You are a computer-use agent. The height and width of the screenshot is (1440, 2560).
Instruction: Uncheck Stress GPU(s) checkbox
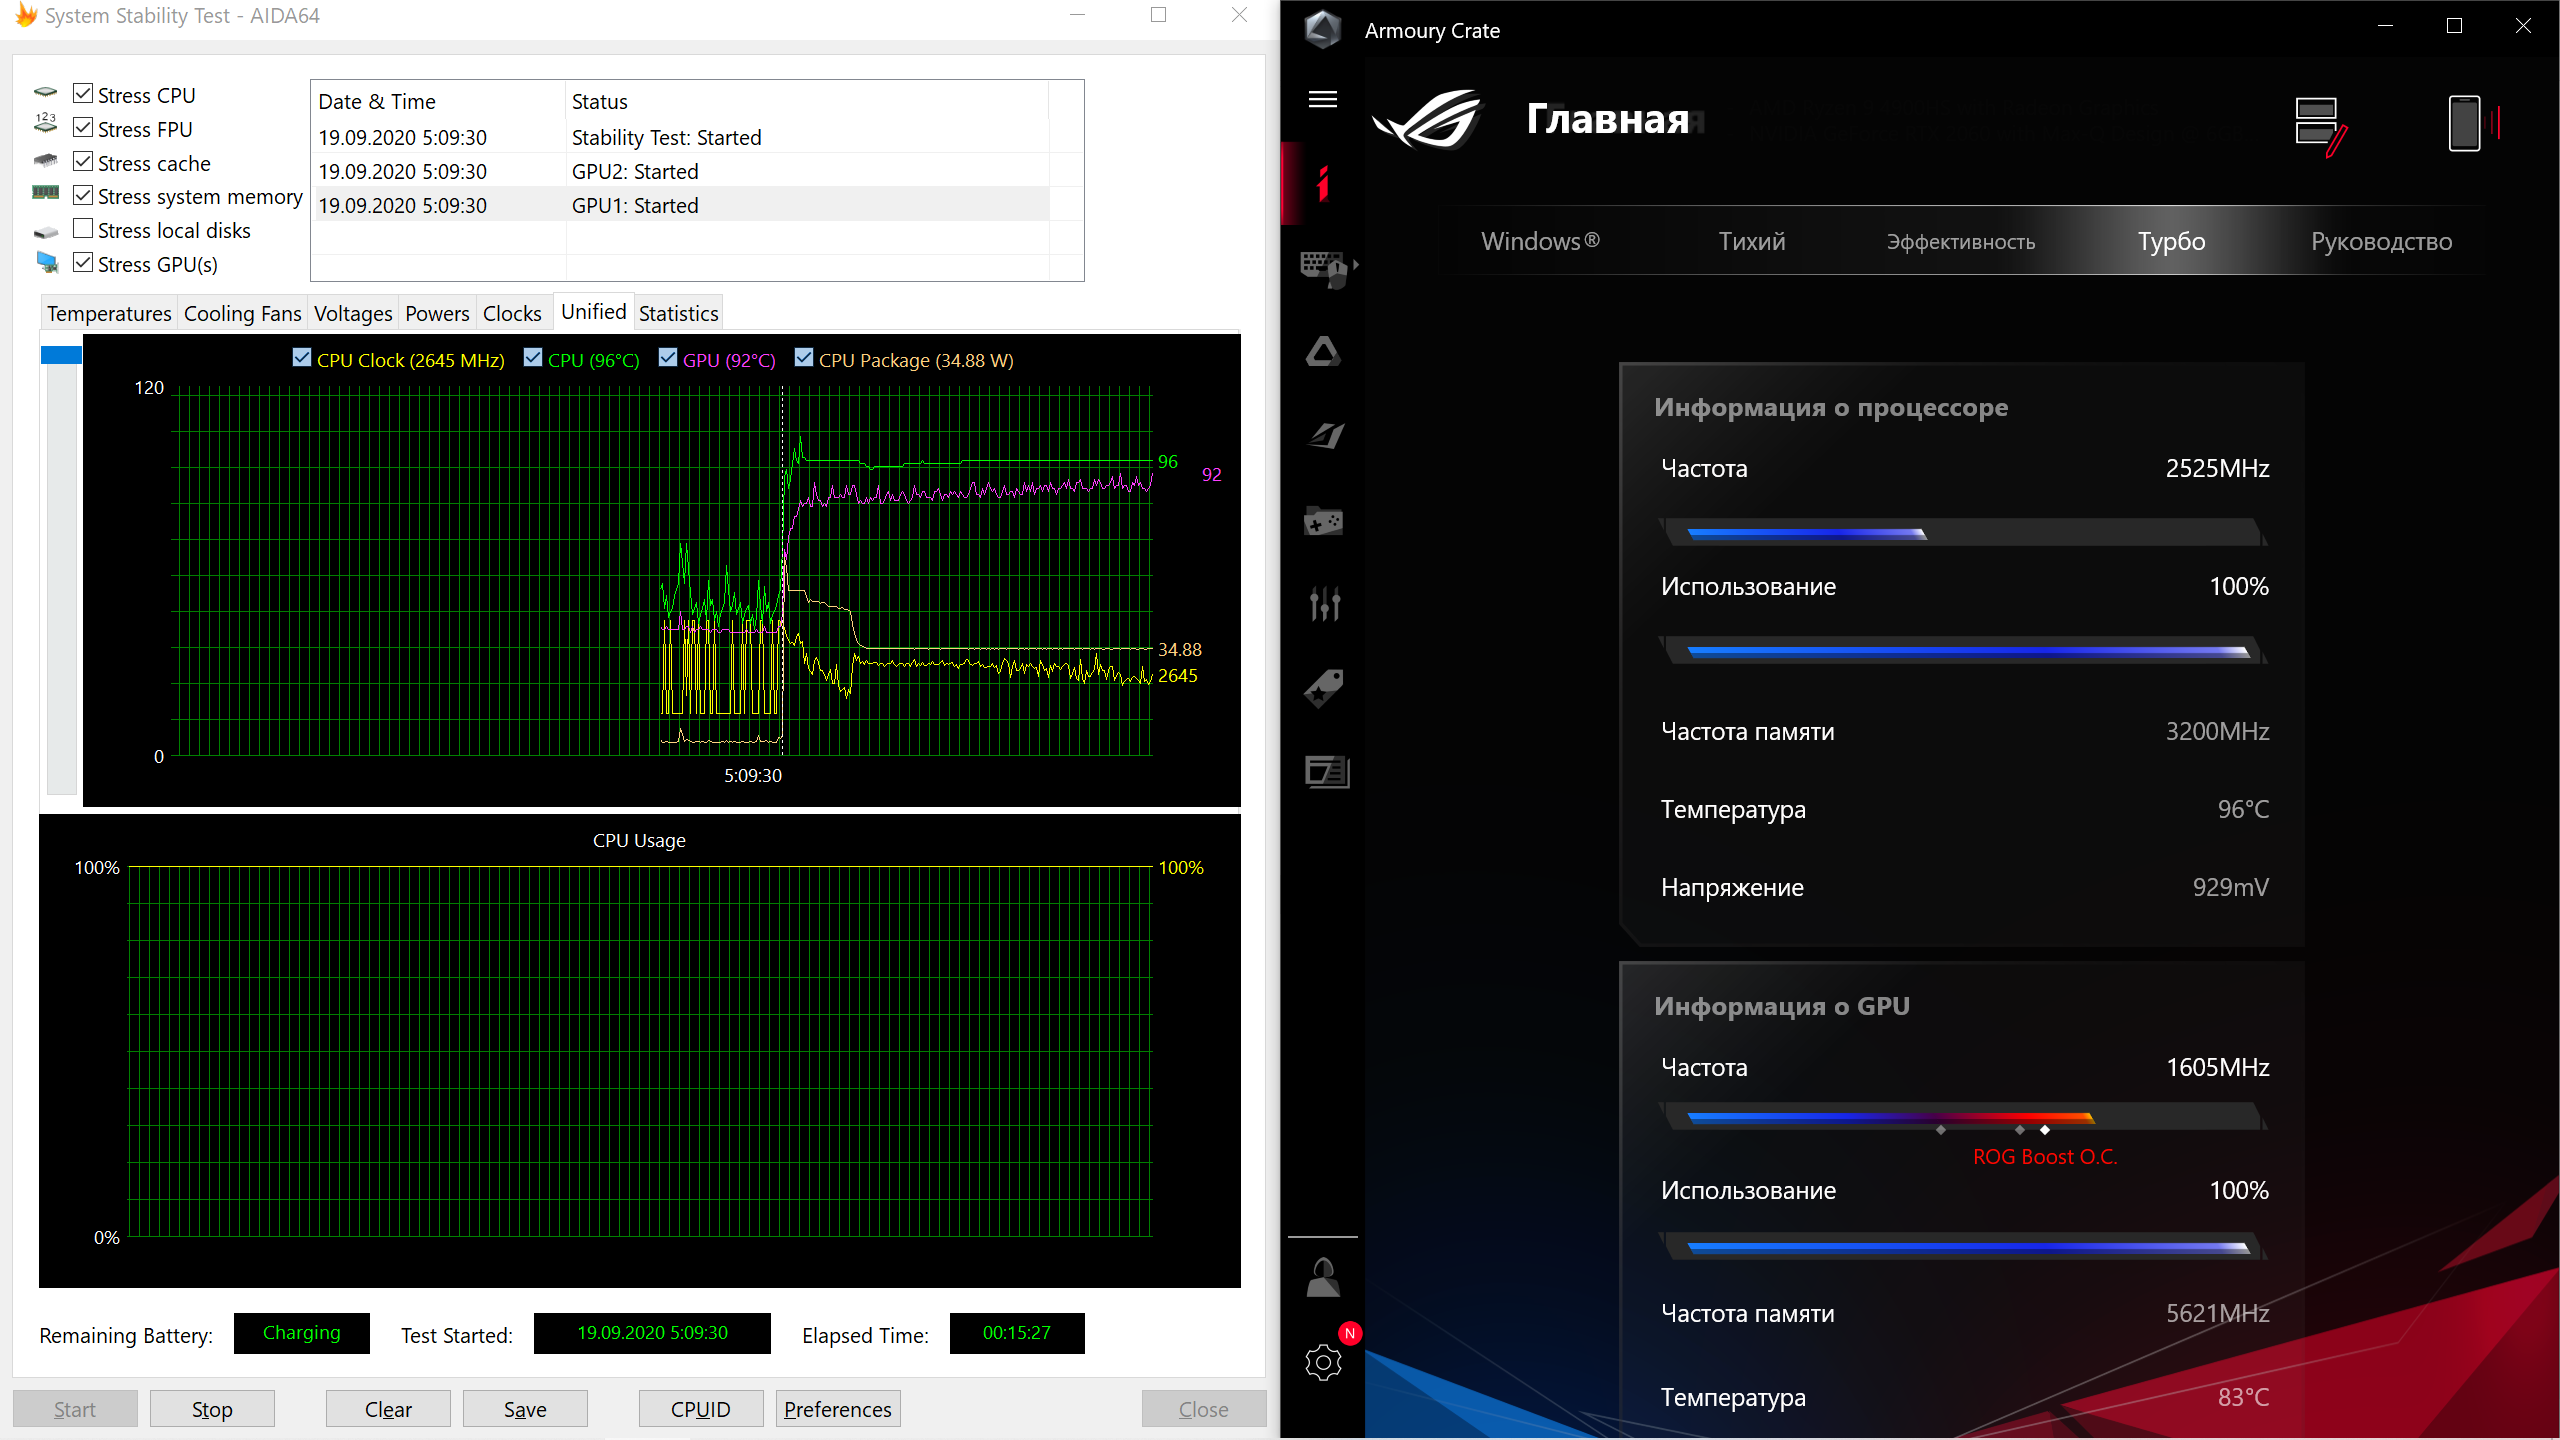83,263
